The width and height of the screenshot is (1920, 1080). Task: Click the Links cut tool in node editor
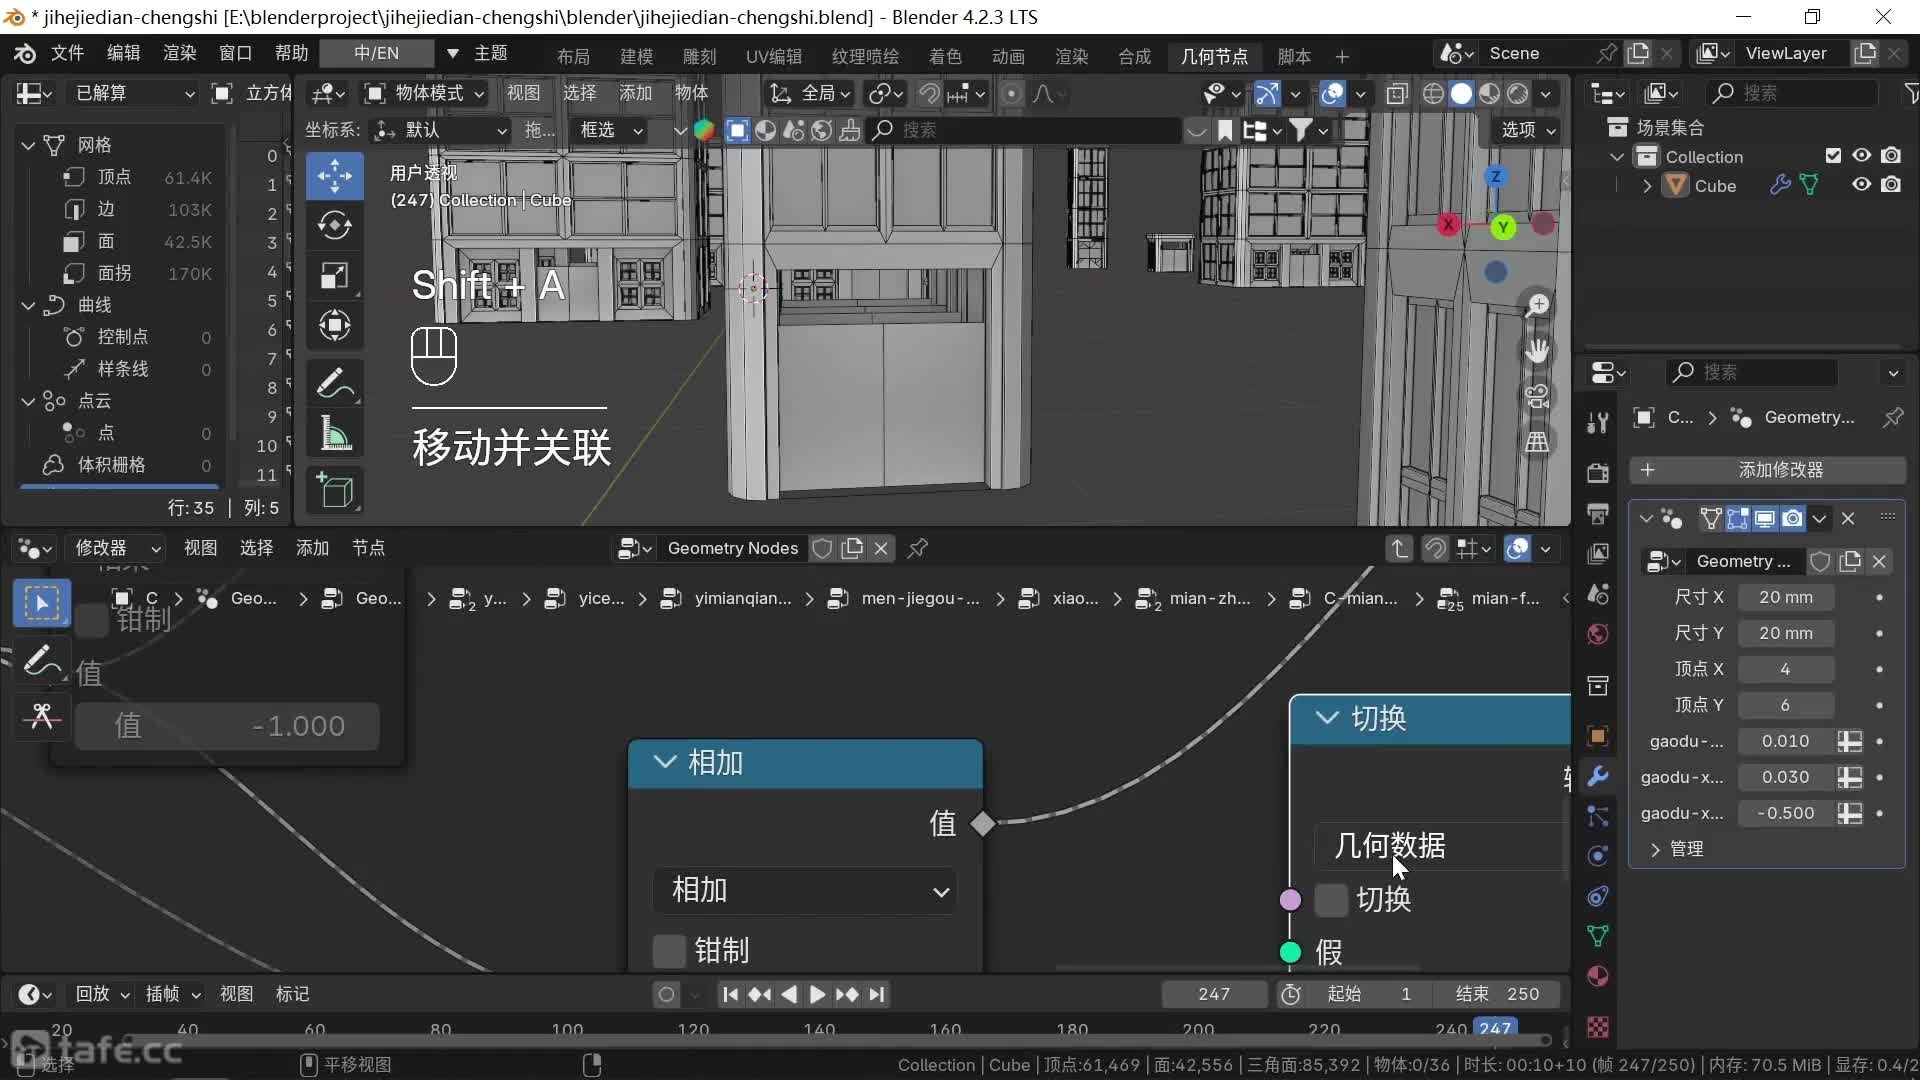tap(41, 716)
